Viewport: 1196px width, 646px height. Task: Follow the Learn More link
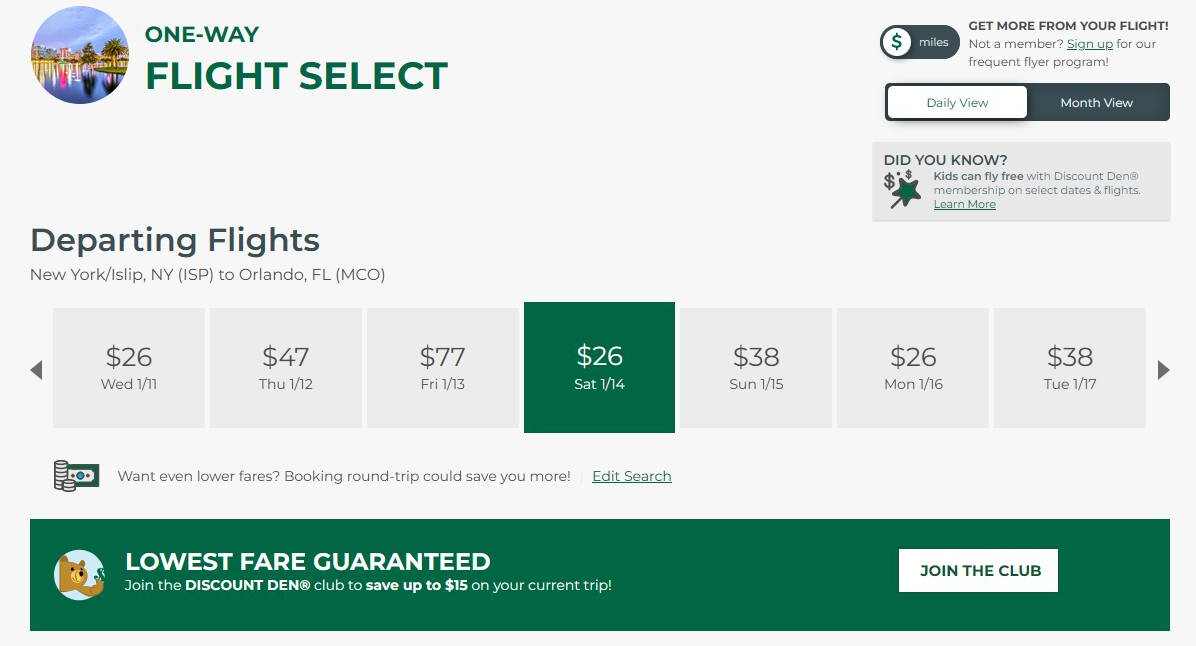964,204
